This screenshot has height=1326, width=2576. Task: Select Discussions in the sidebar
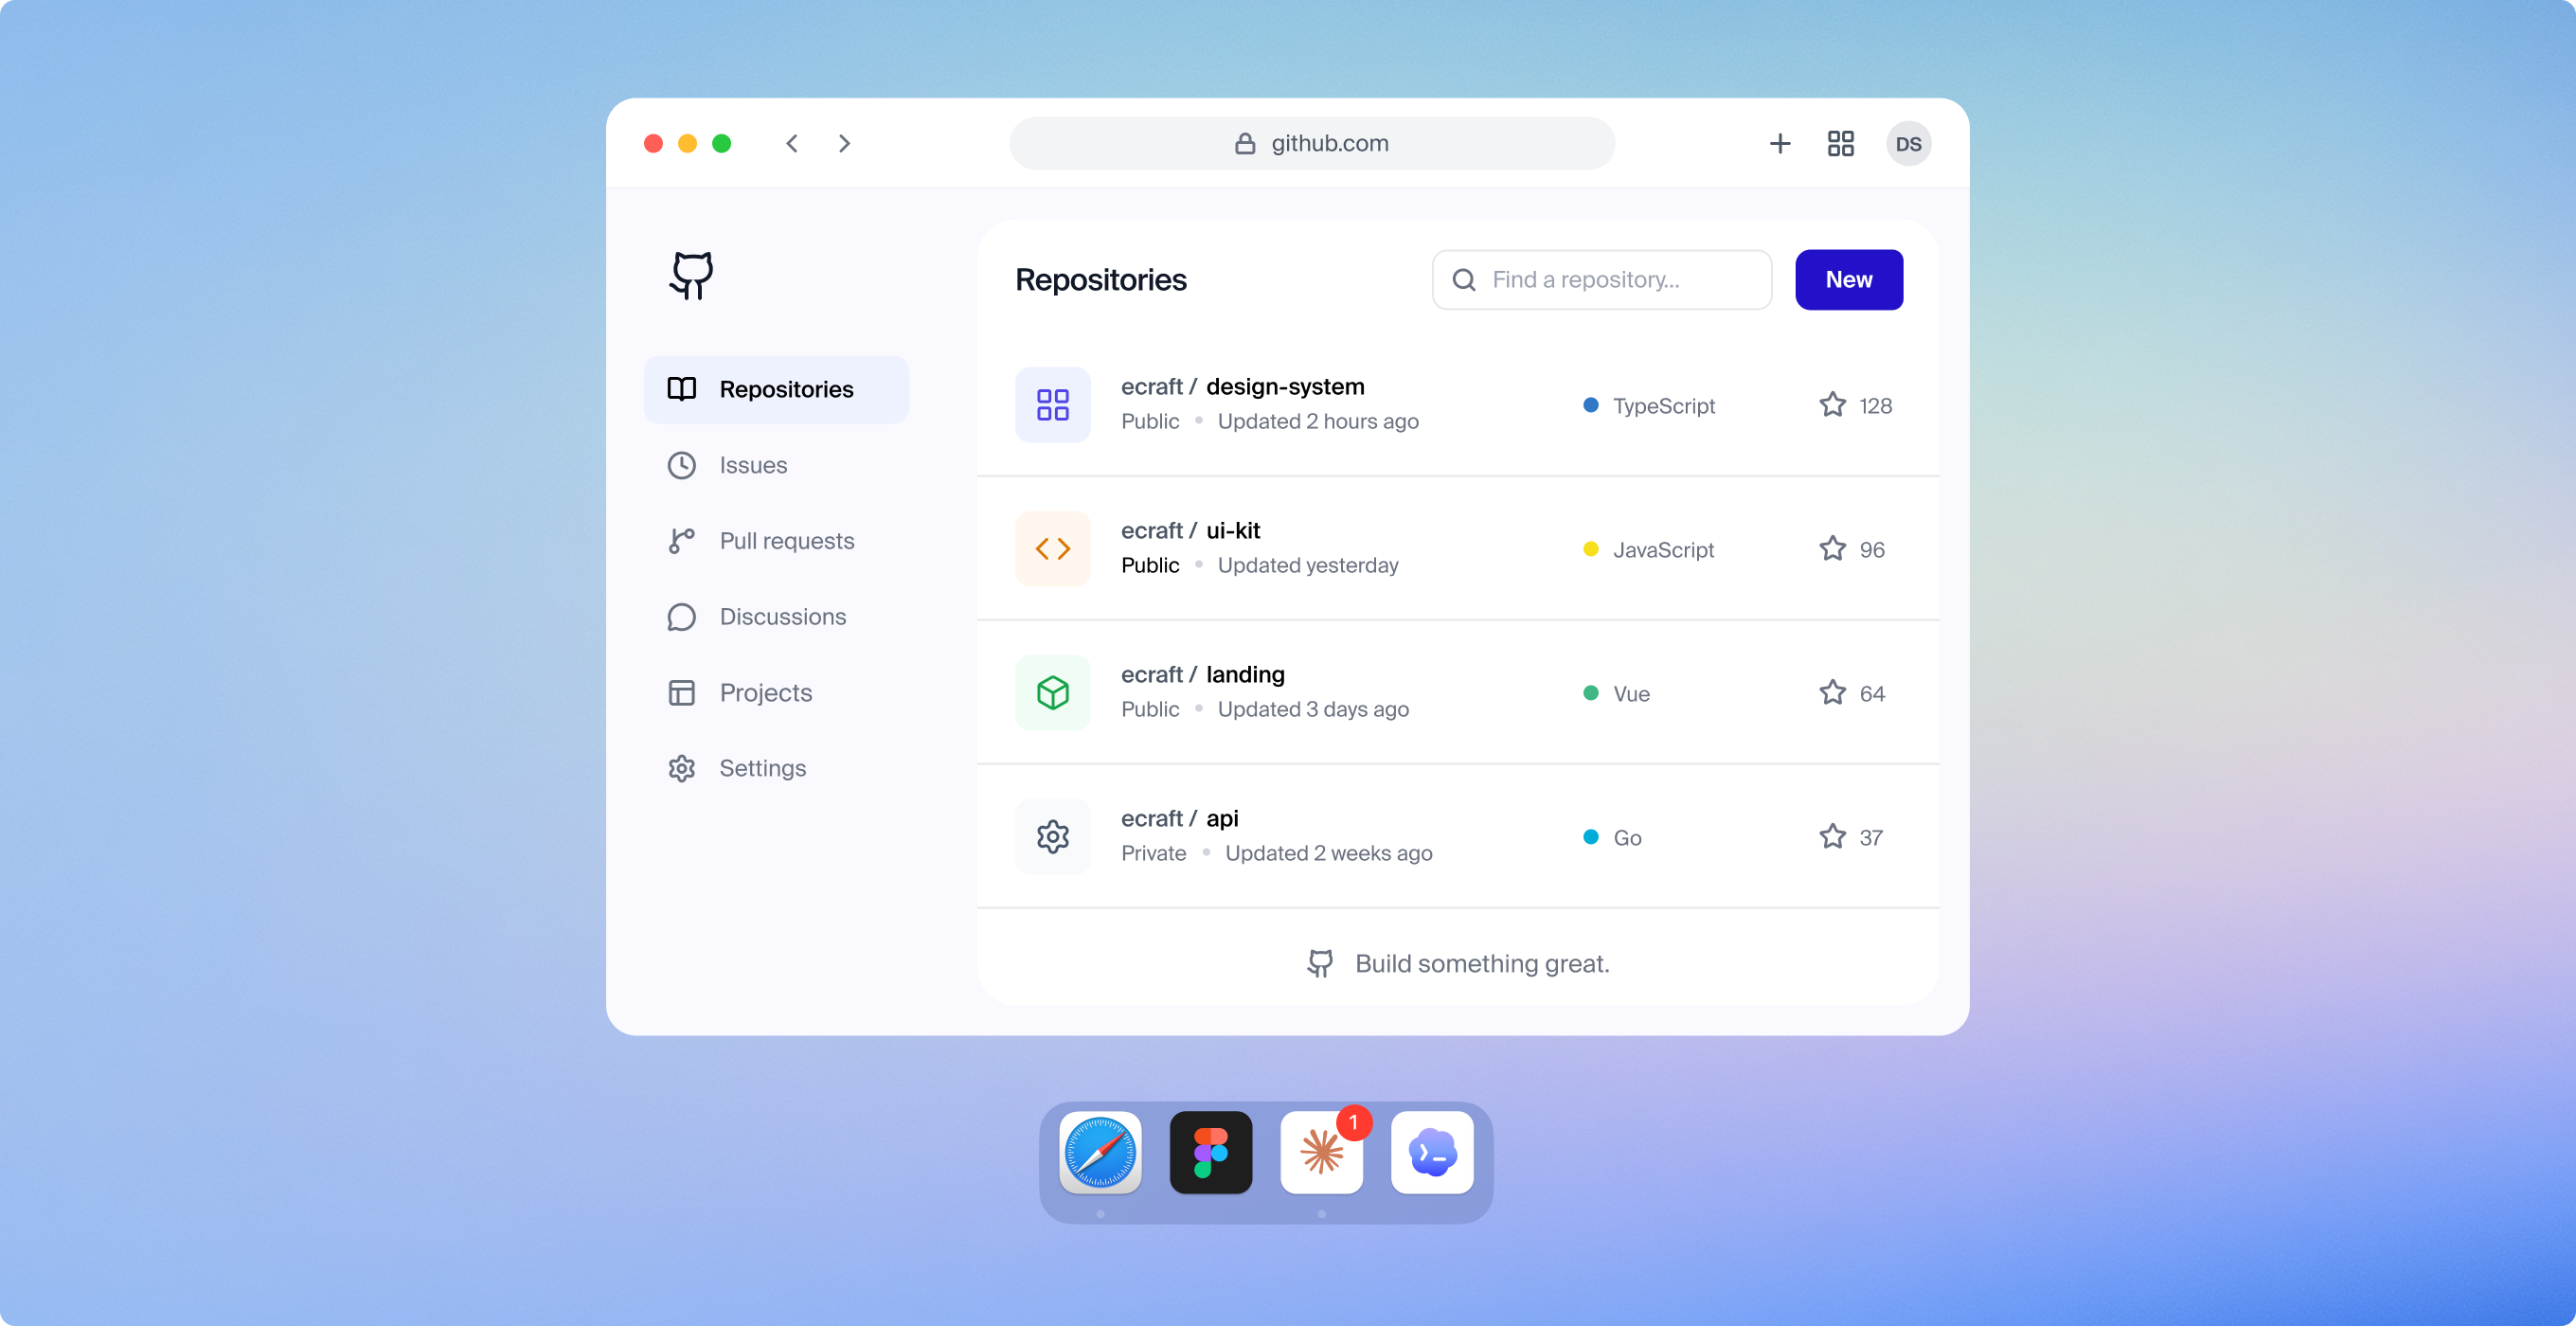coord(776,617)
